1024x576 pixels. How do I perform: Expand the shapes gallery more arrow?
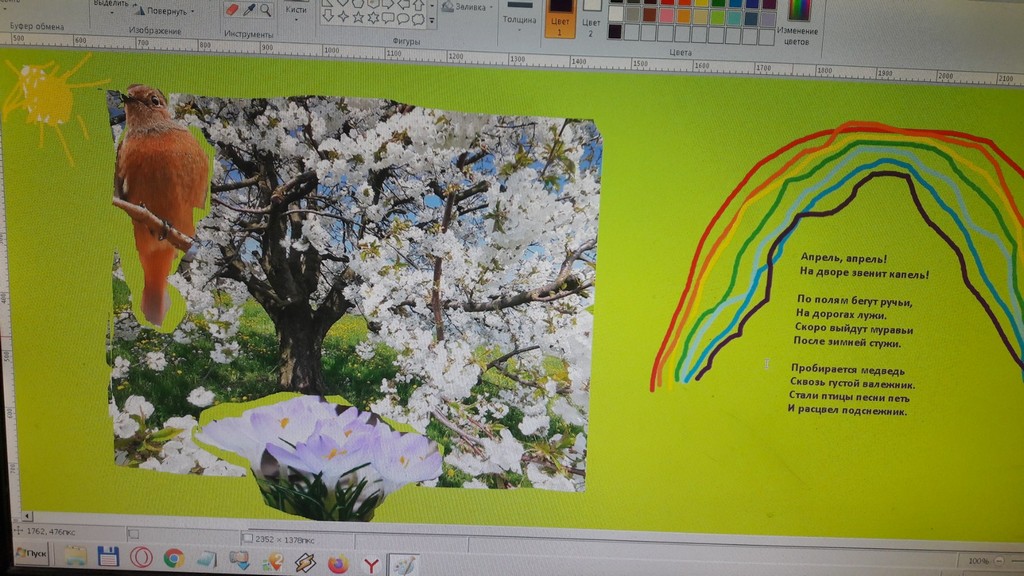coord(432,19)
